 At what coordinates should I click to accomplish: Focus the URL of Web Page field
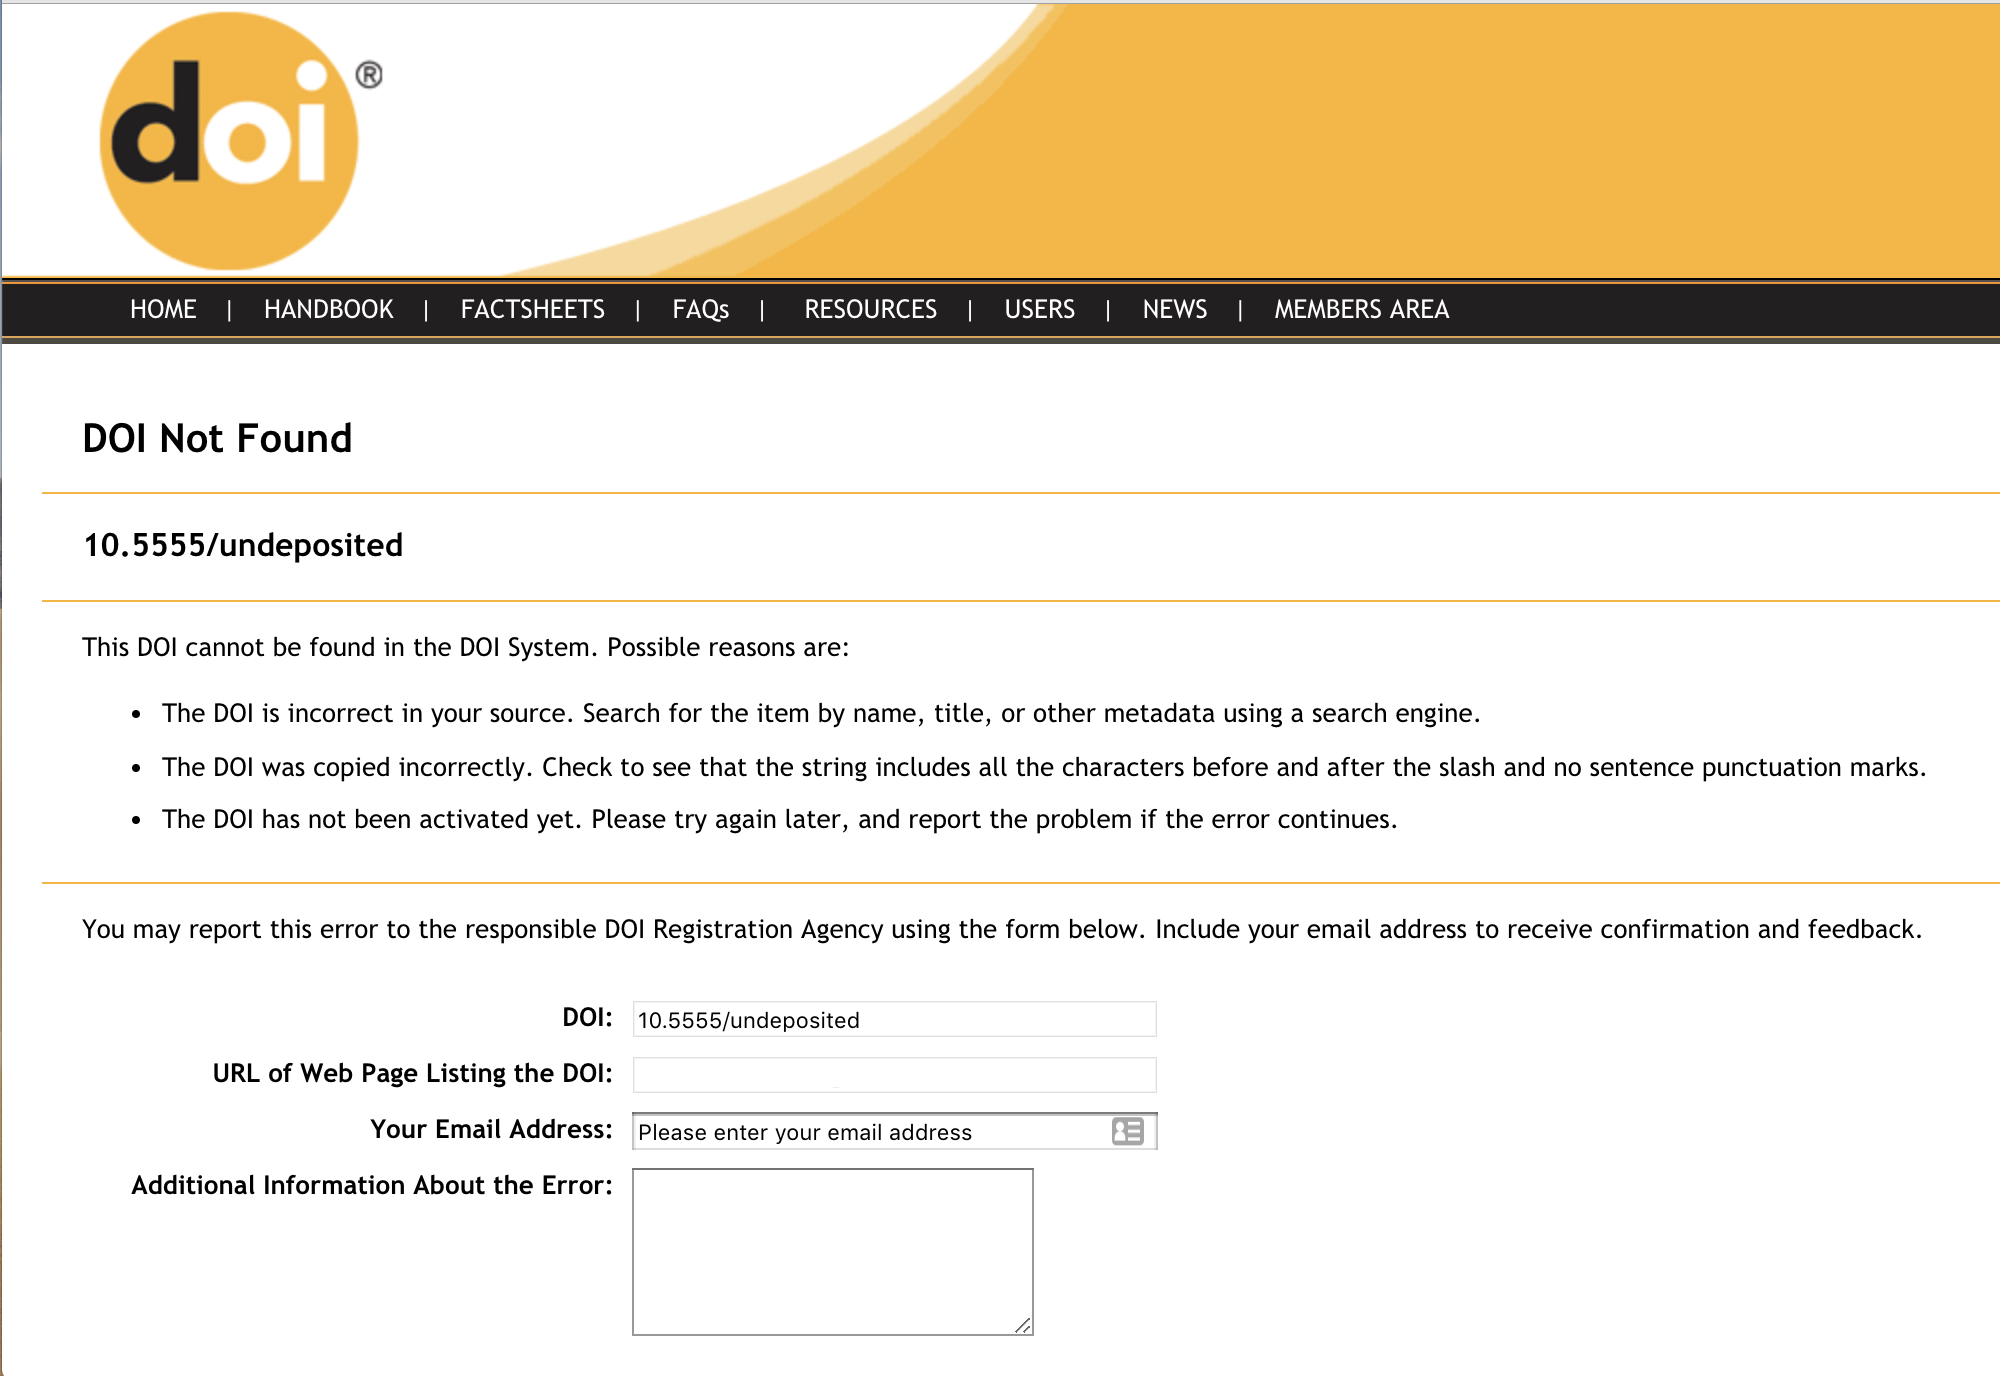click(894, 1075)
